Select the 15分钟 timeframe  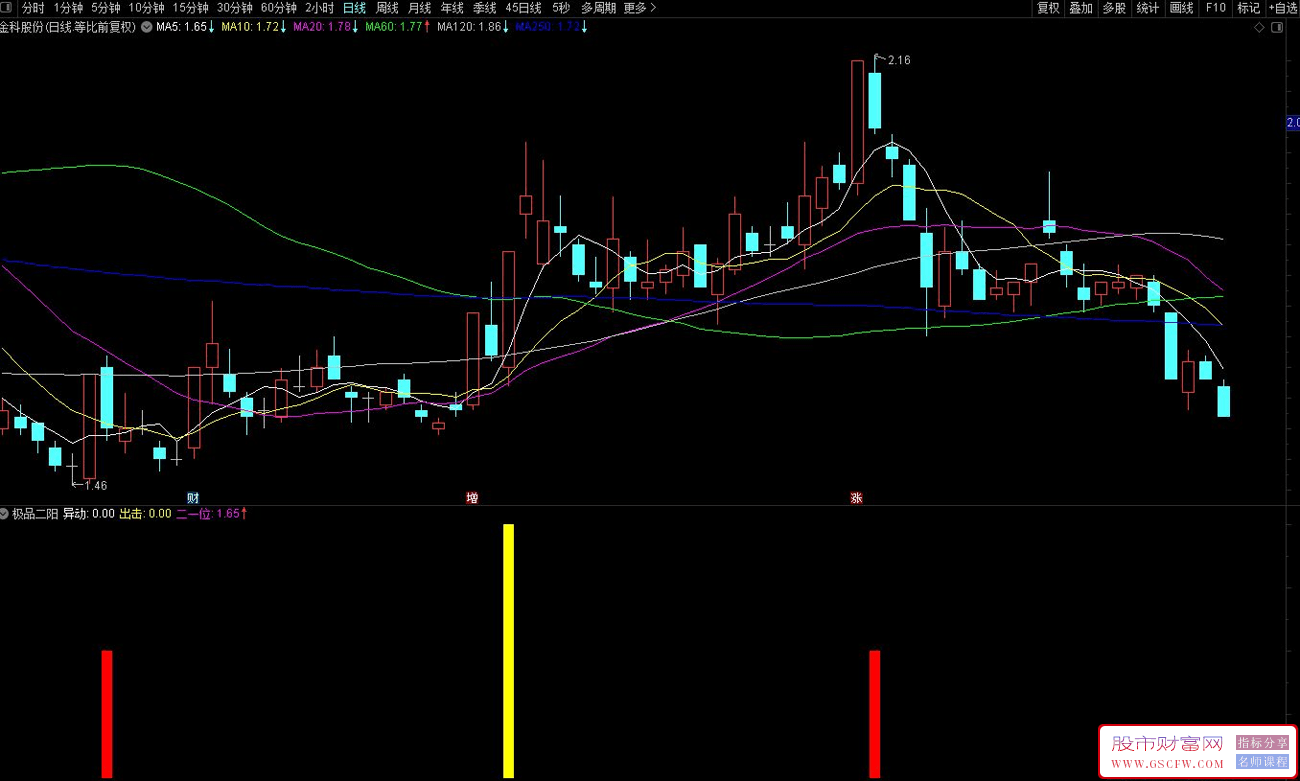pos(190,8)
